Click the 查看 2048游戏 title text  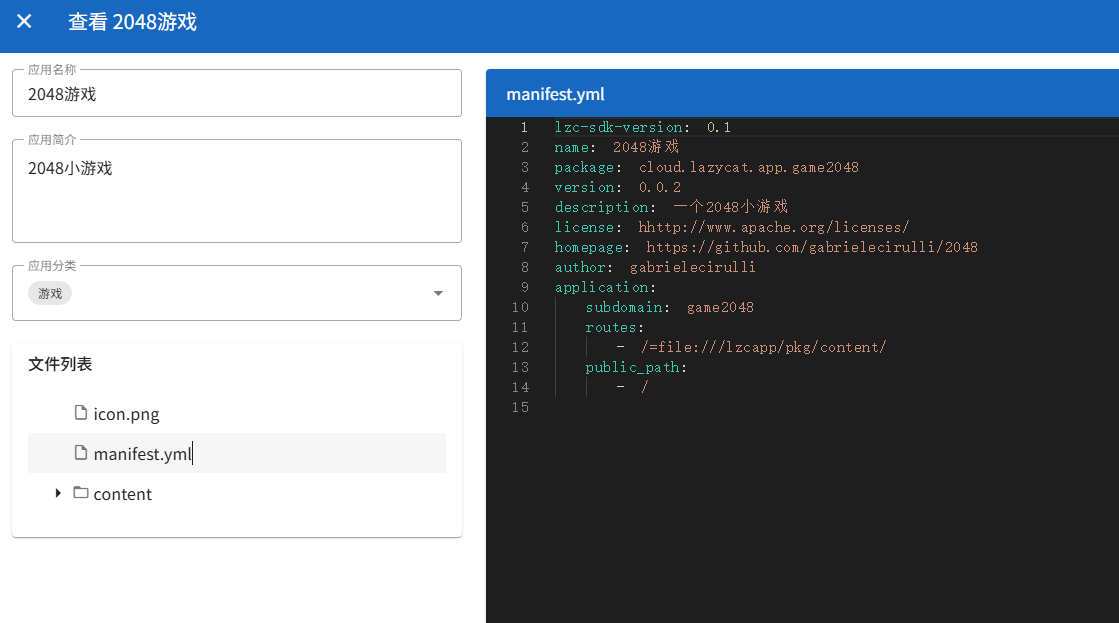click(x=132, y=22)
